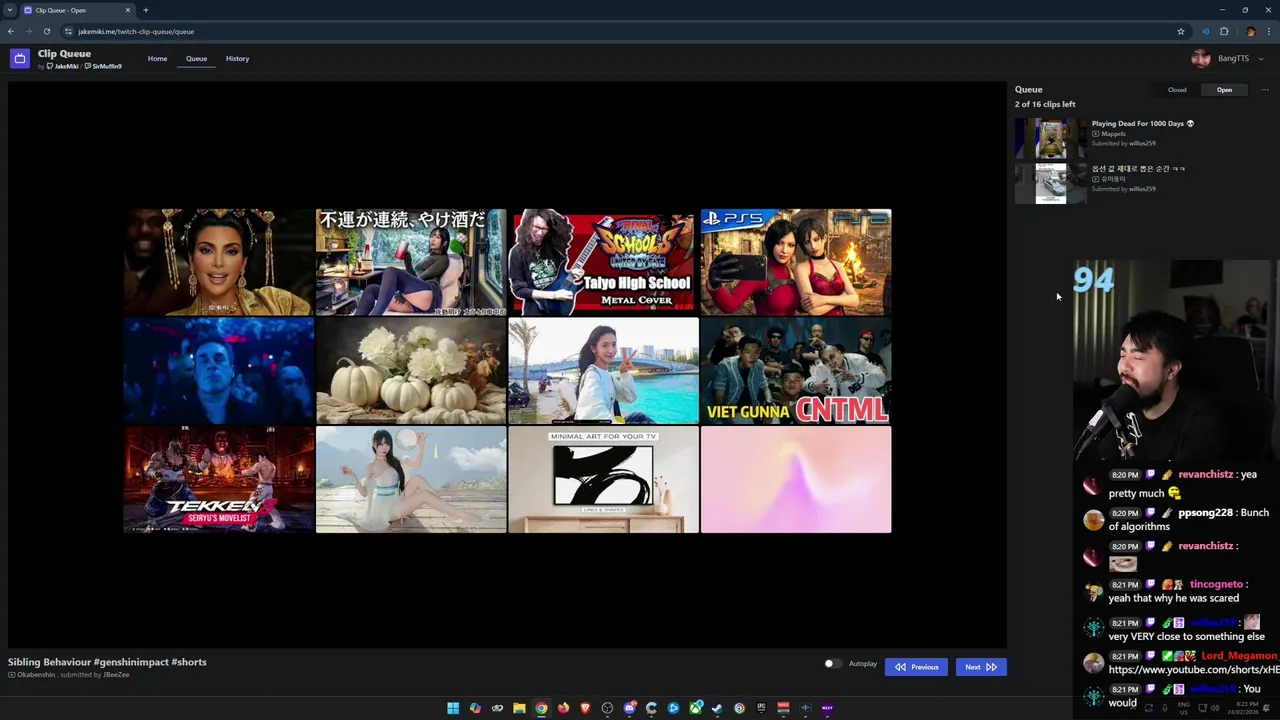Screen dimensions: 1280x720
Task: Click ppsong228 username in chat
Action: 1205,512
